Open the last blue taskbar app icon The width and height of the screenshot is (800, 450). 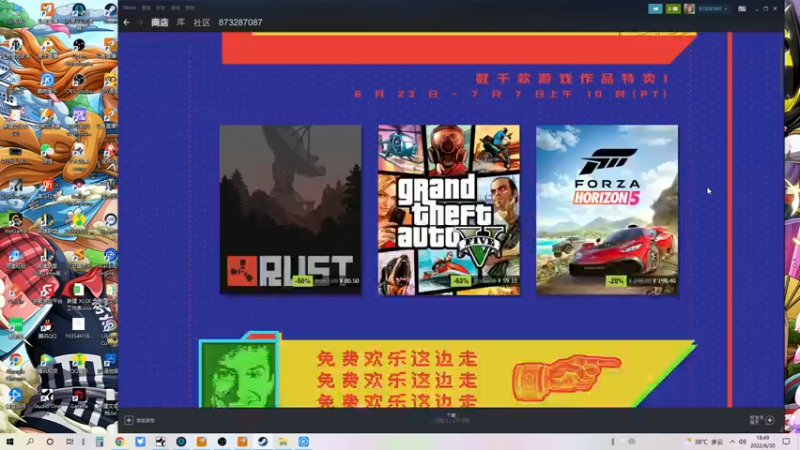(304, 442)
